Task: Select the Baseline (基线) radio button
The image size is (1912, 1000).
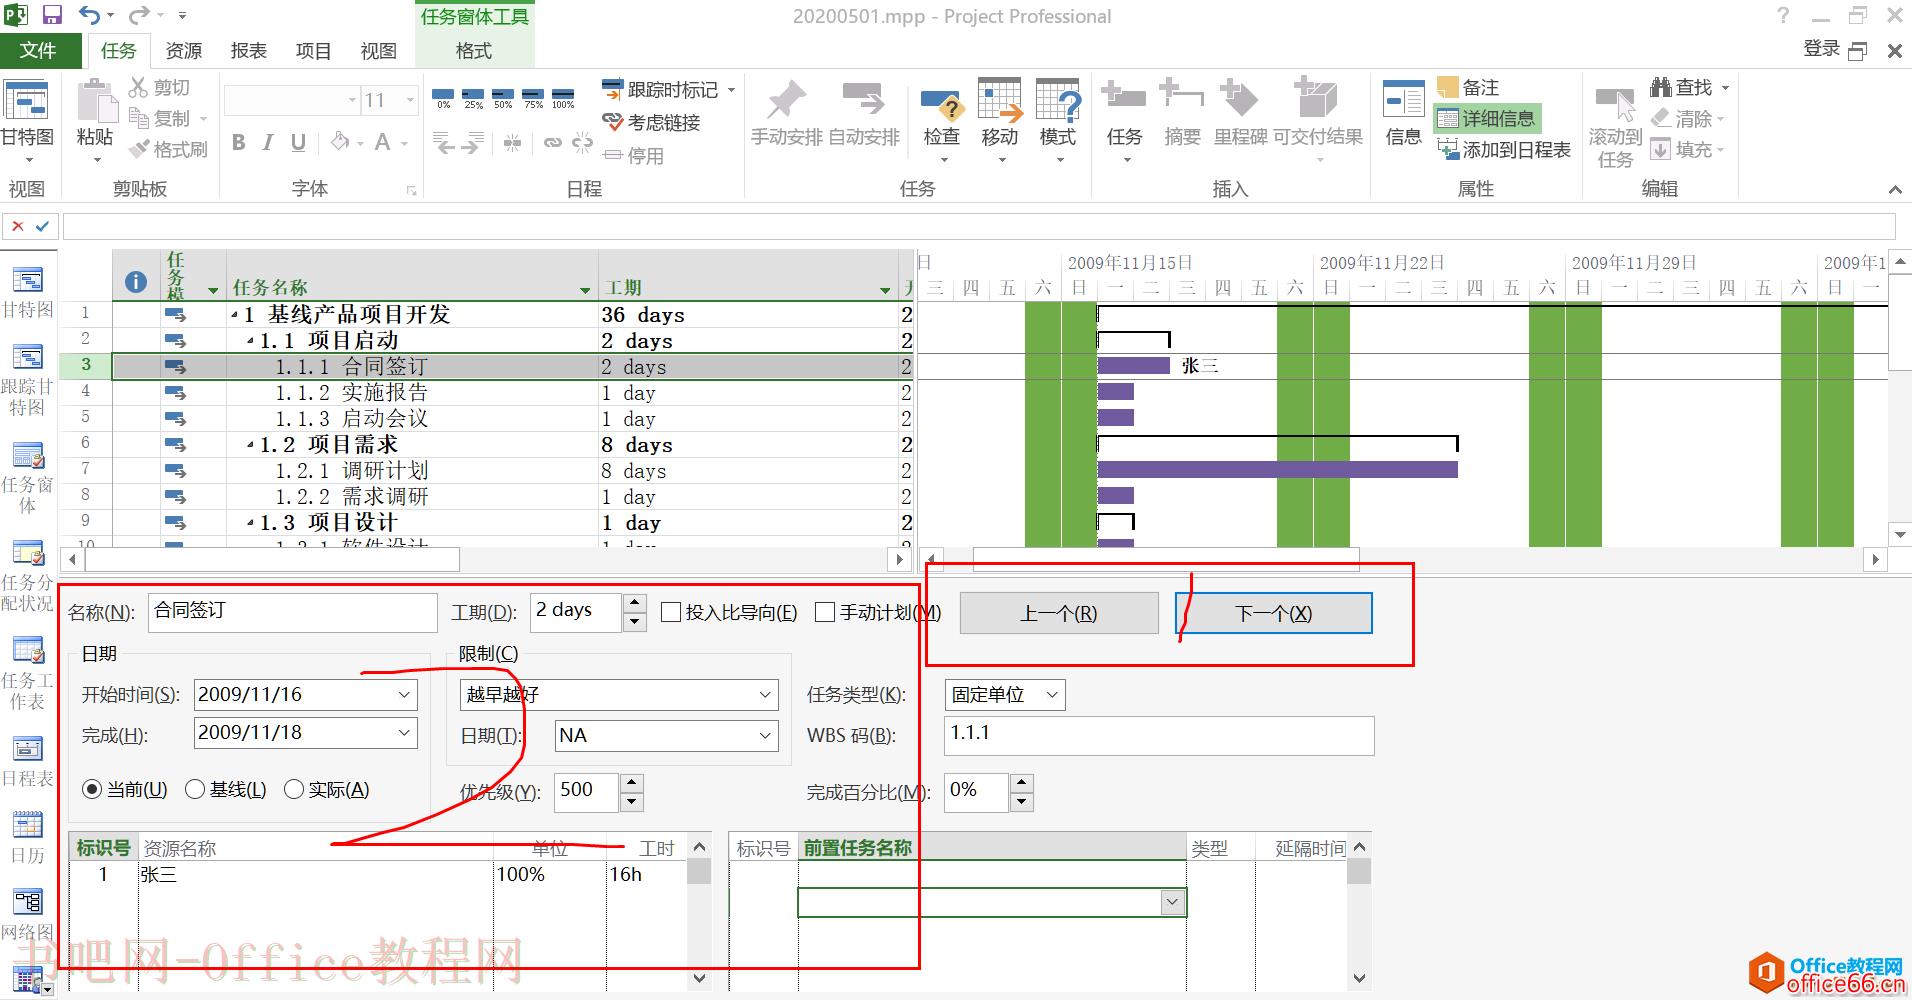Action: [195, 790]
